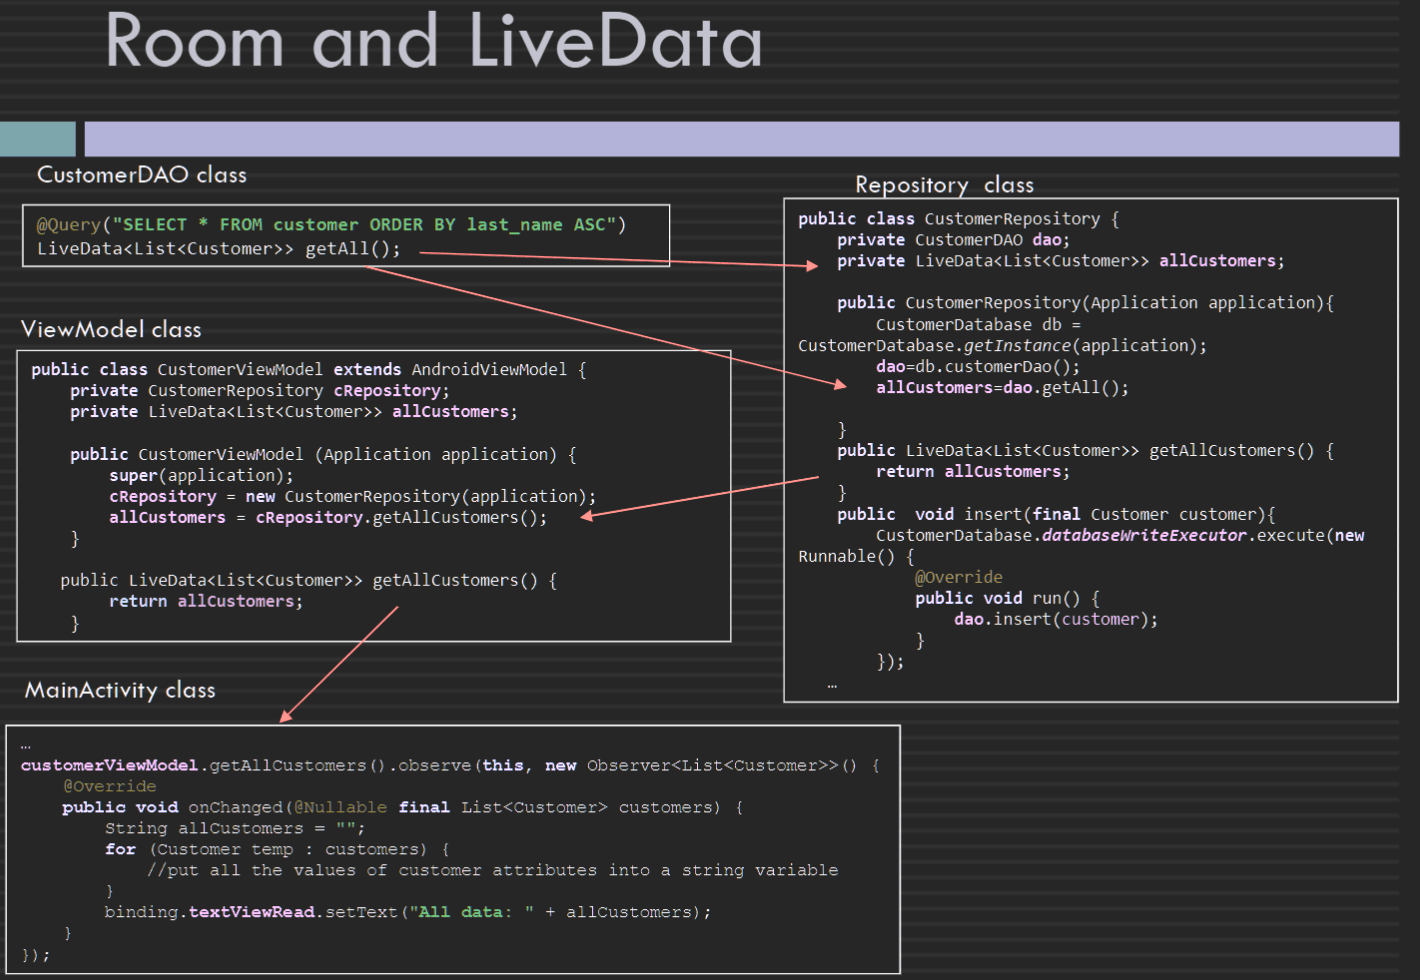1420x980 pixels.
Task: Click "public class CustomerRepository {" line
Action: [958, 219]
